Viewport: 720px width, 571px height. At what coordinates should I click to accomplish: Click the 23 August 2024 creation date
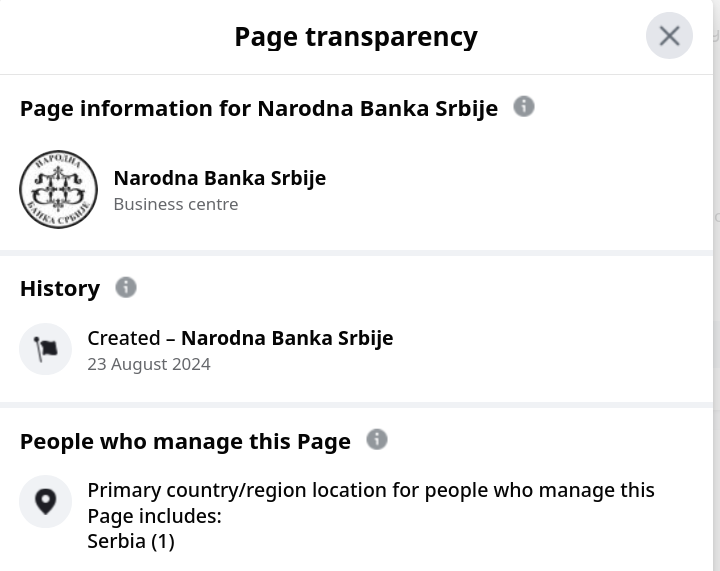pyautogui.click(x=149, y=364)
